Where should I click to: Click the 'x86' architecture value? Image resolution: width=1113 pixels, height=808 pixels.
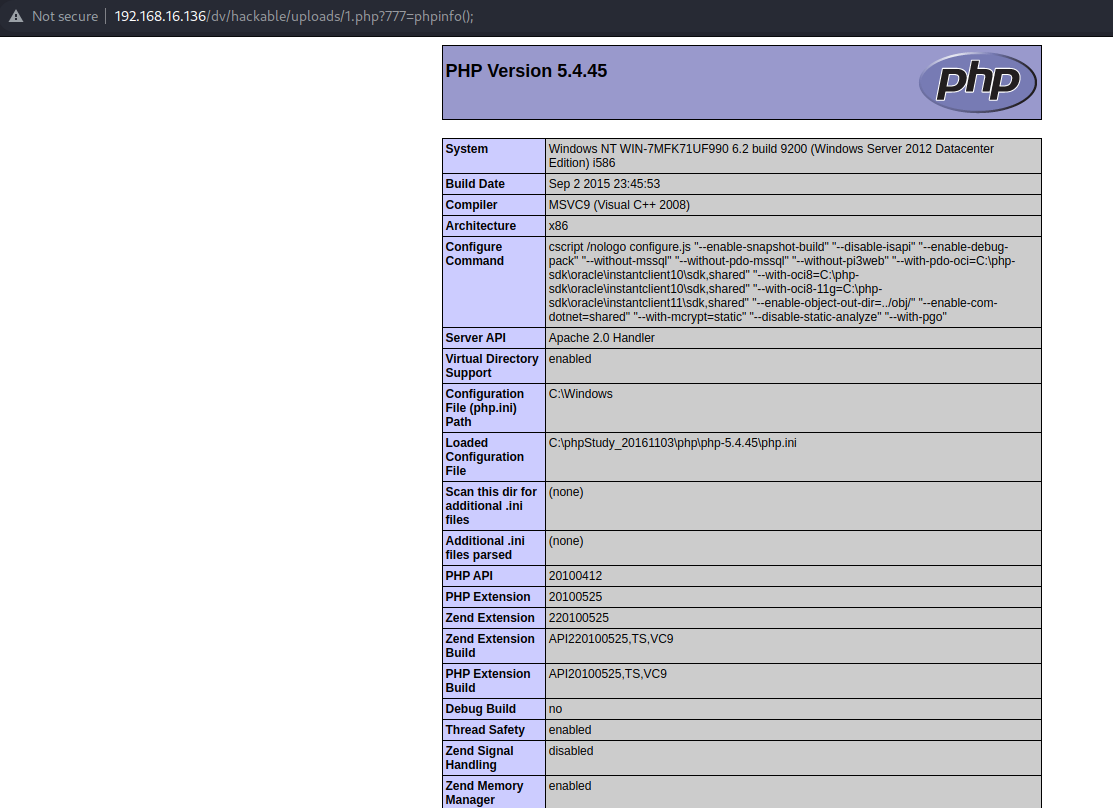[558, 226]
